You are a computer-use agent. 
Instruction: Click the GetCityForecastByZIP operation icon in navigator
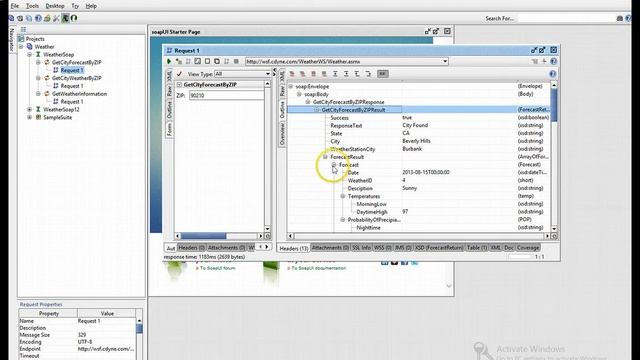(47, 62)
